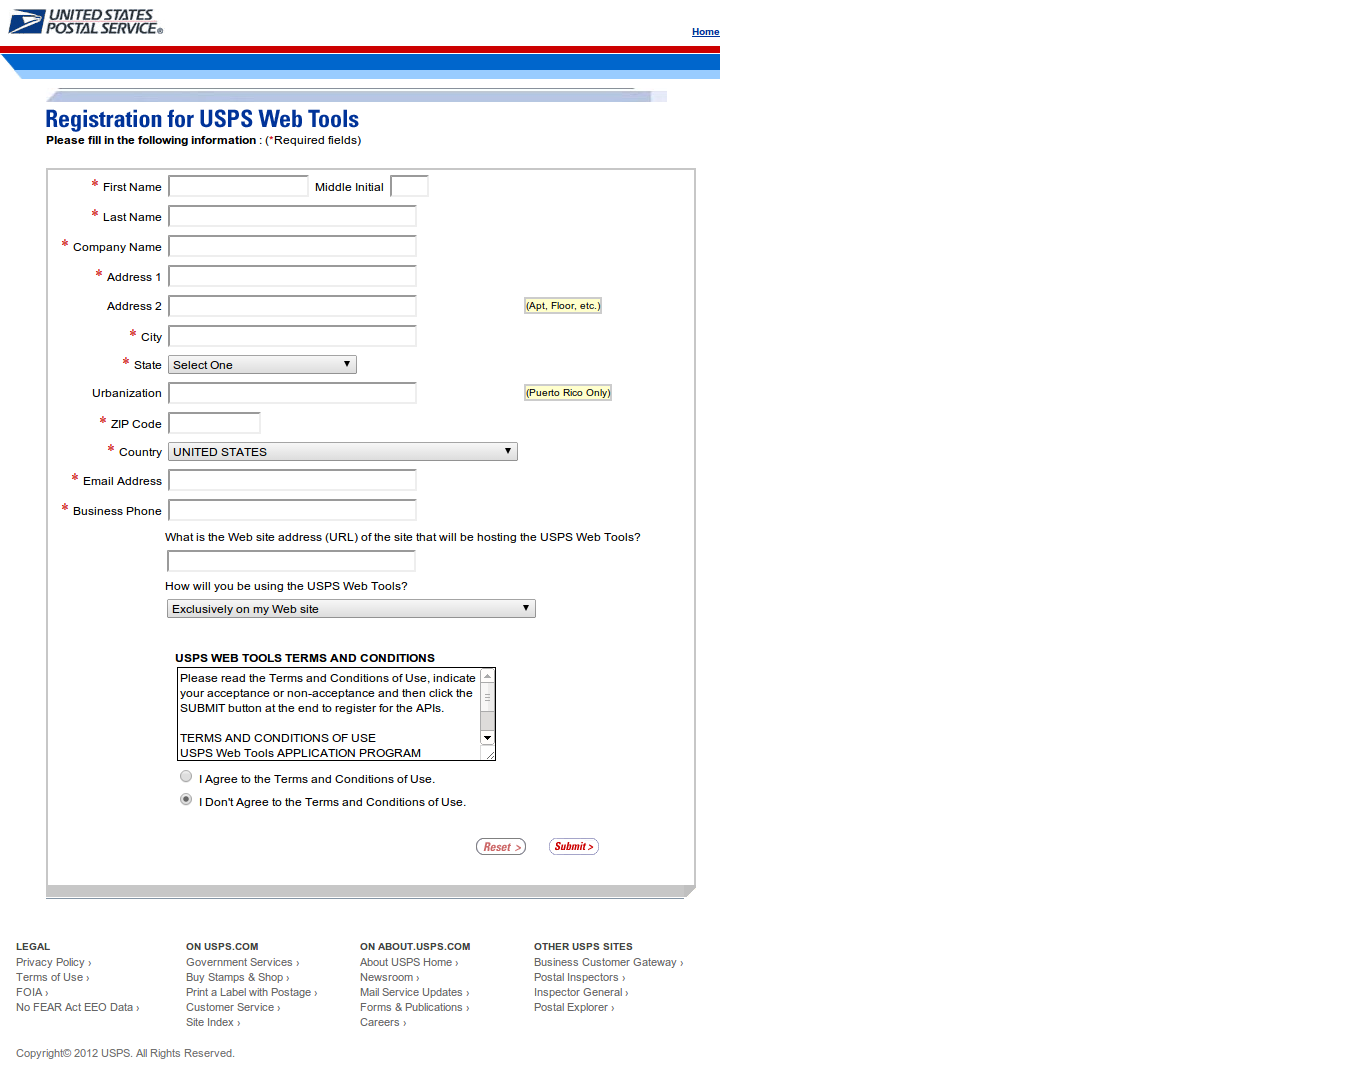Open the Newsroom footer link
The image size is (1345, 1090).
point(389,978)
